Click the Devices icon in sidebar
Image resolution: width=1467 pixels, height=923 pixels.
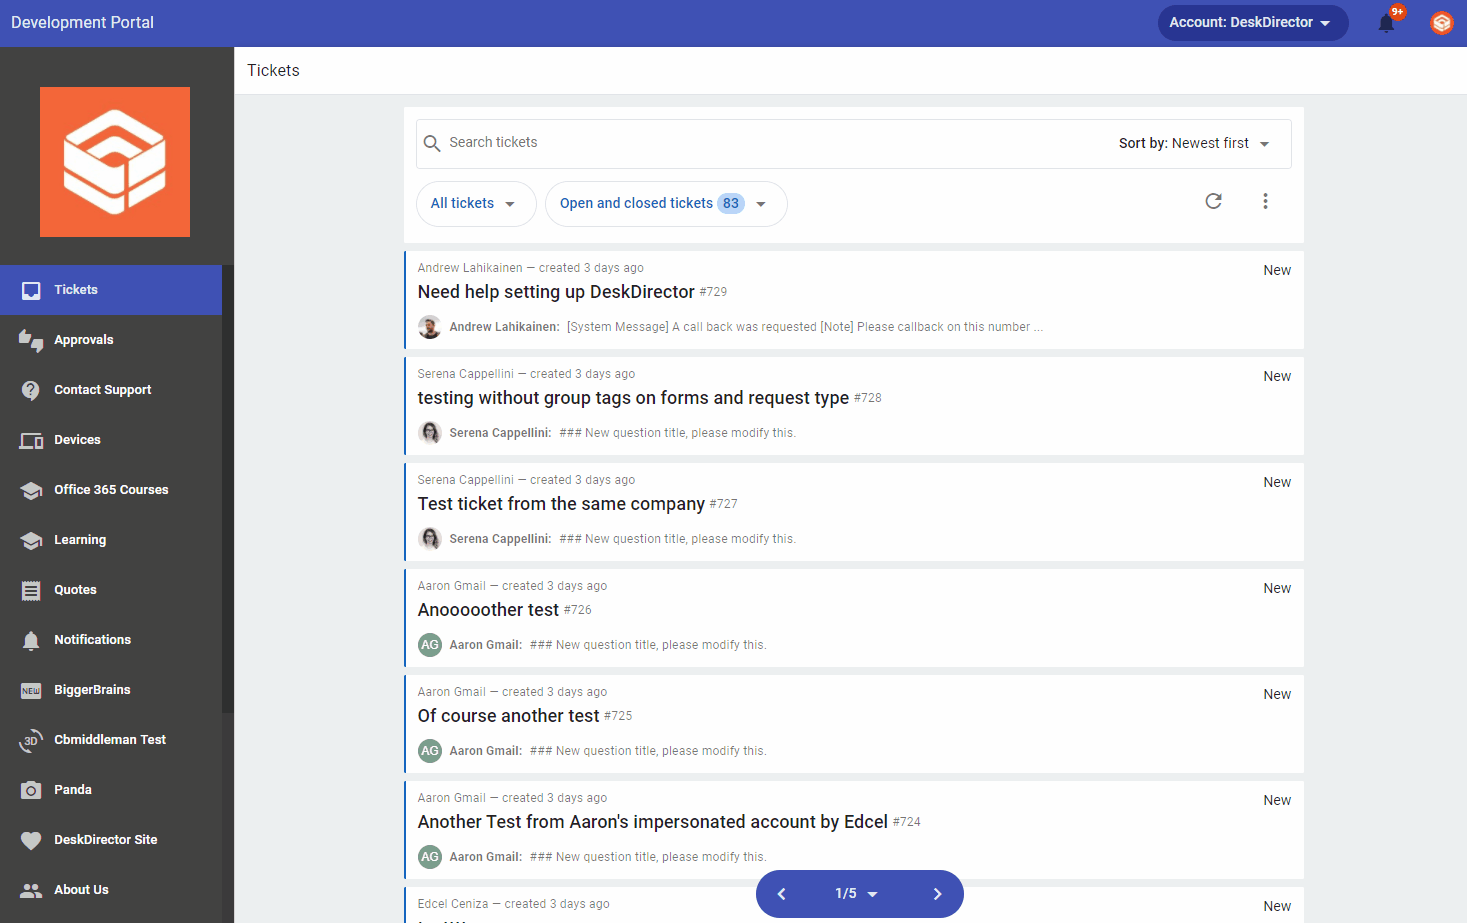coord(31,440)
